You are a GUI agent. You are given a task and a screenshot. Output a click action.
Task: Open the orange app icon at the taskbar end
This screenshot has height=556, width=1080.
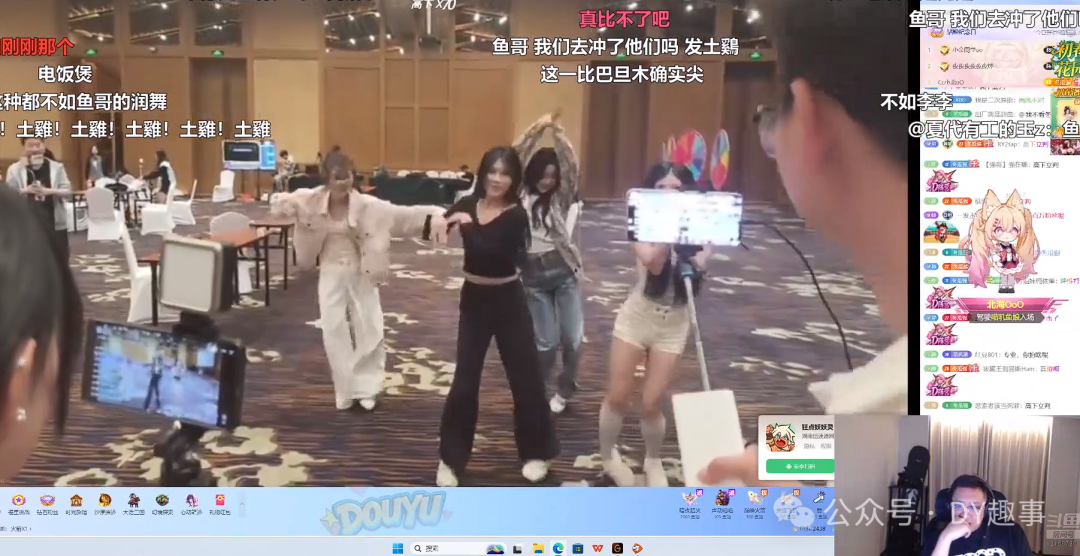point(637,548)
